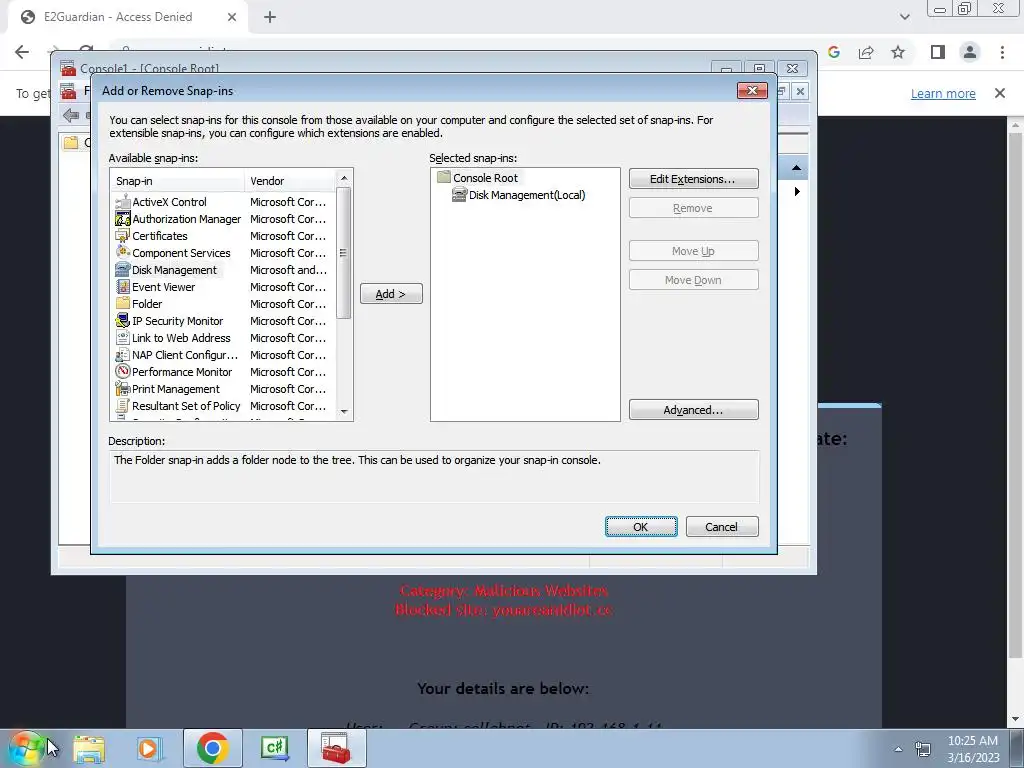
Task: Open the Advanced settings button
Action: 694,410
